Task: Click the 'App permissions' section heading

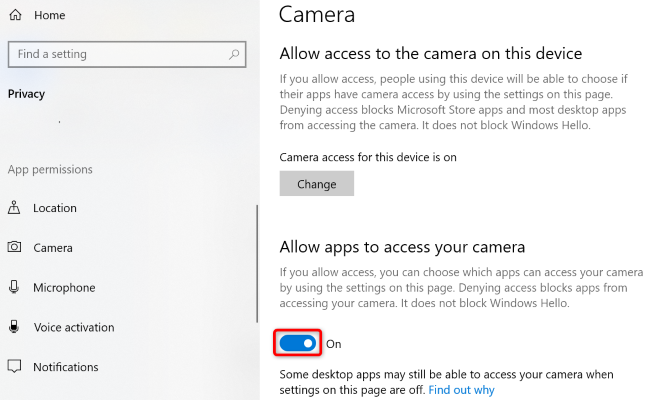Action: pyautogui.click(x=50, y=169)
